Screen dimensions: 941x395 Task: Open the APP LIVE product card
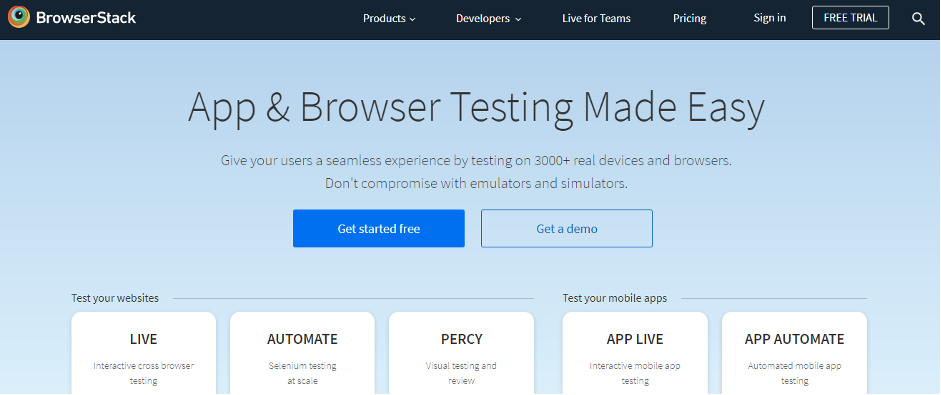coord(635,353)
